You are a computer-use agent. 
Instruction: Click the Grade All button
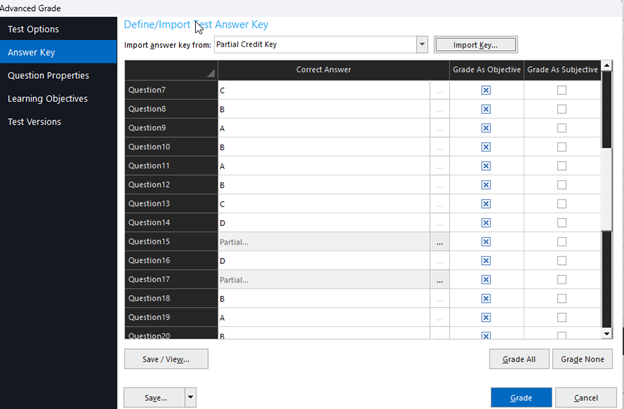click(x=519, y=359)
